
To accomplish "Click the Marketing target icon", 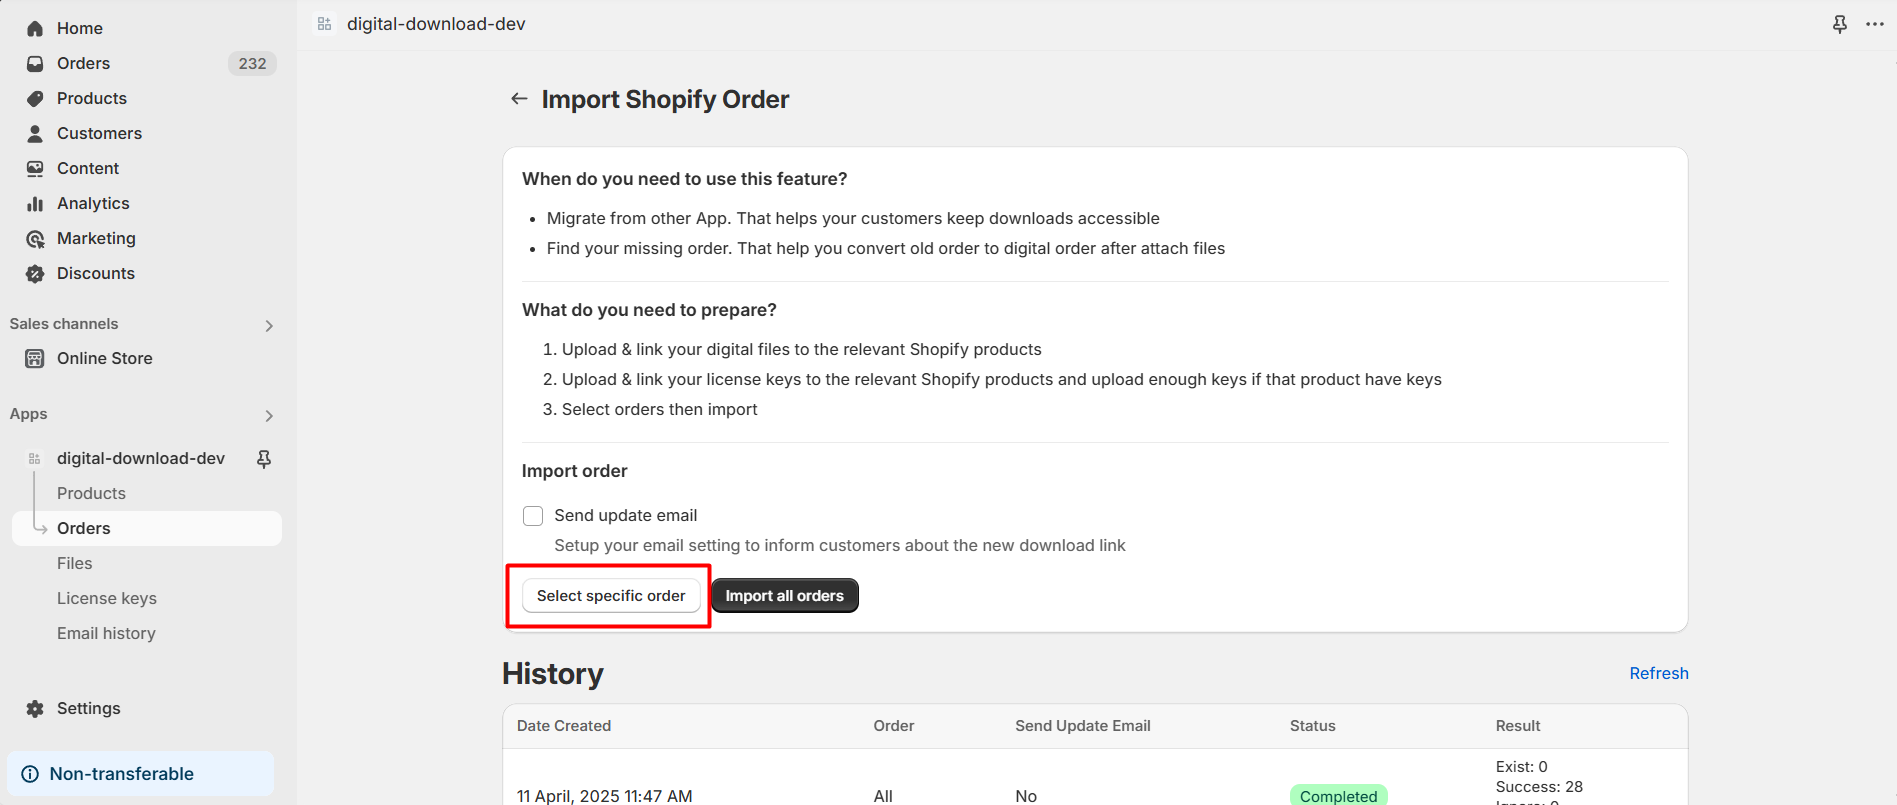I will pos(35,239).
